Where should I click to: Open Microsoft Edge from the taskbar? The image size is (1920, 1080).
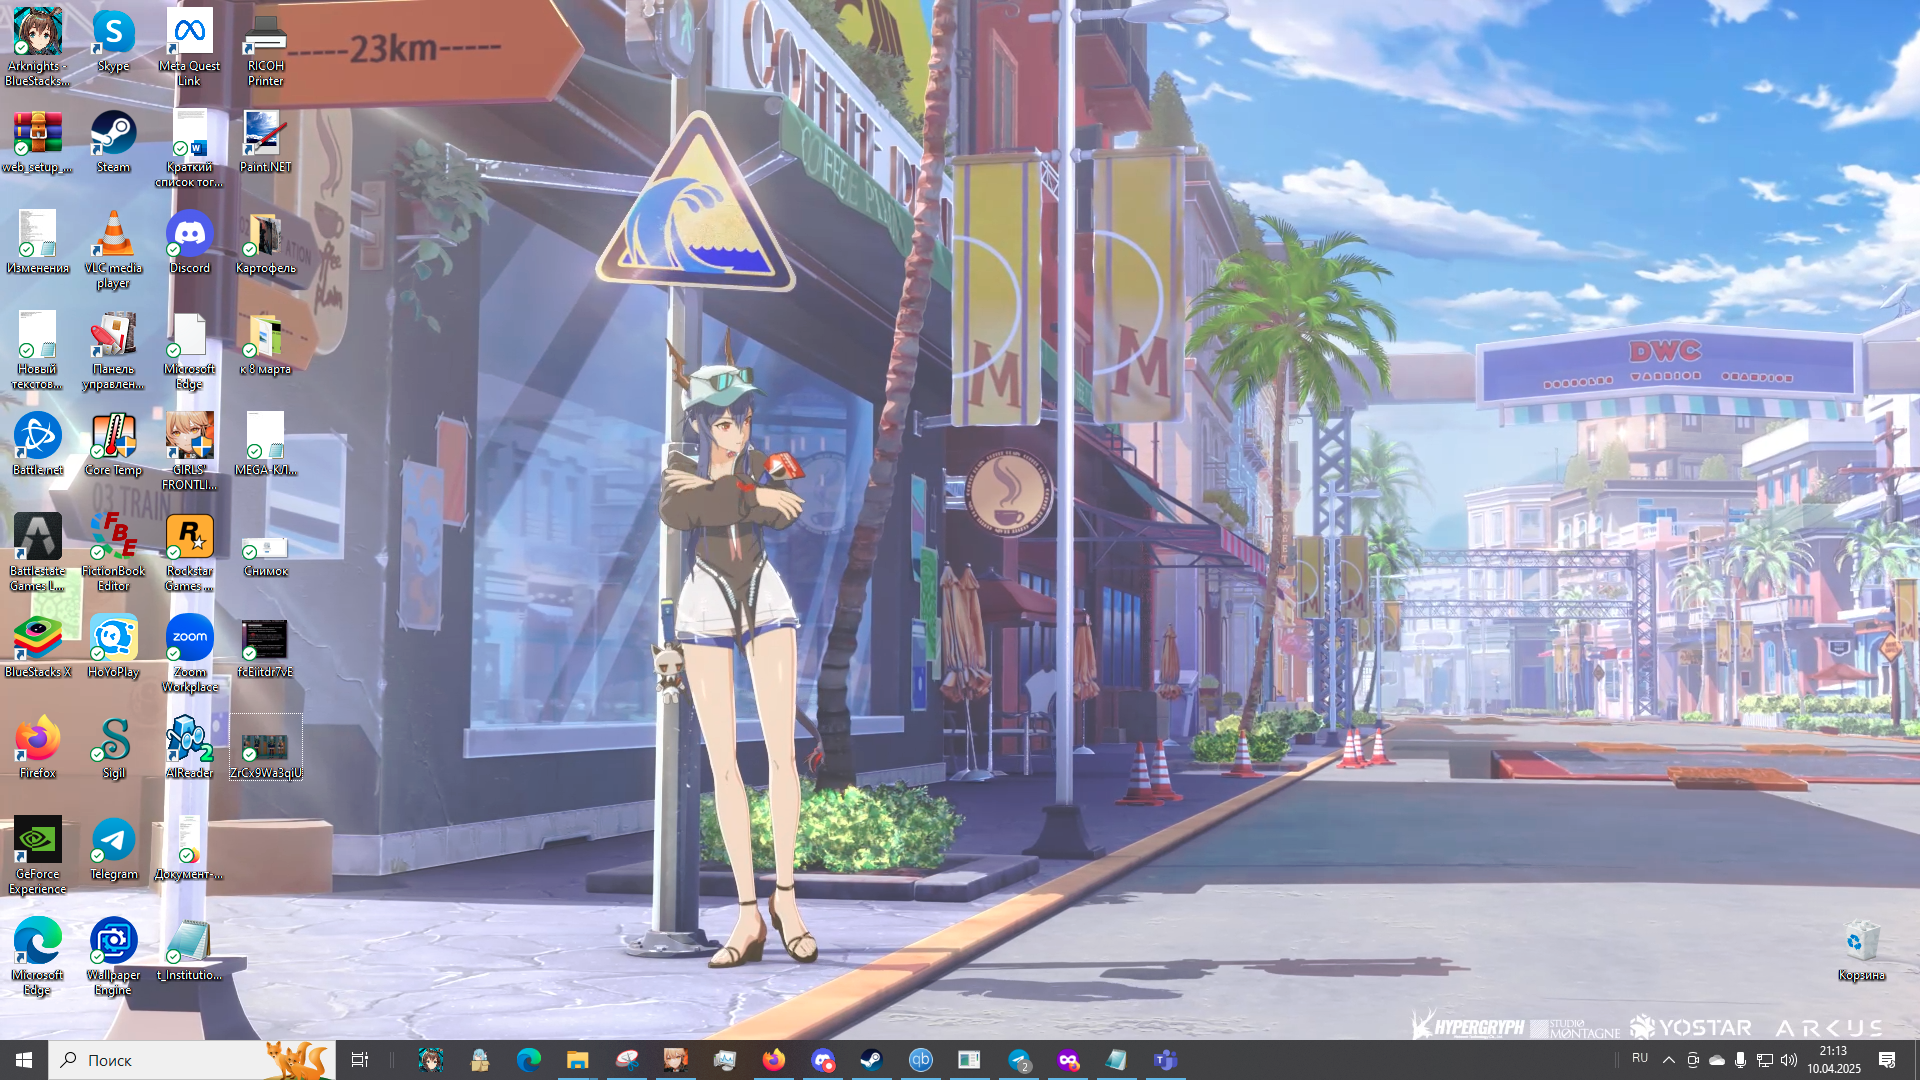(529, 1060)
